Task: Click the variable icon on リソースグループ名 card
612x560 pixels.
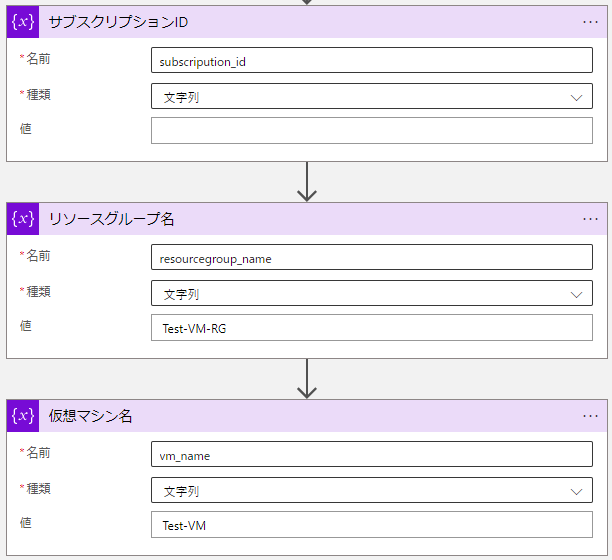Action: point(23,219)
